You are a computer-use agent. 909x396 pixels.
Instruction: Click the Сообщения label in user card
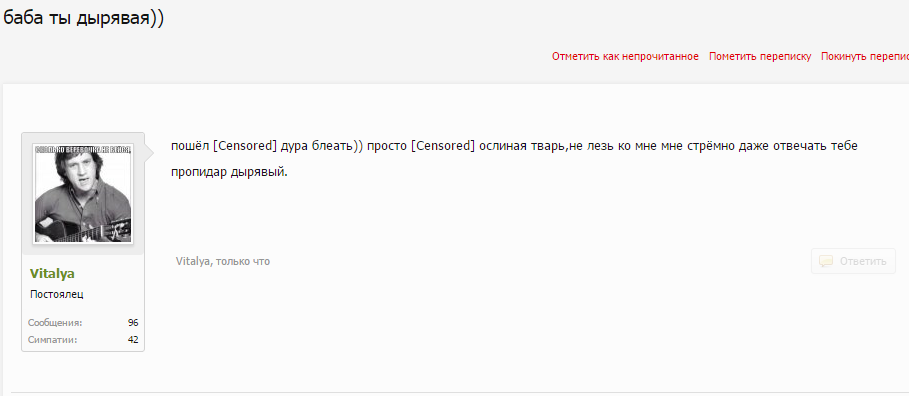[x=55, y=323]
